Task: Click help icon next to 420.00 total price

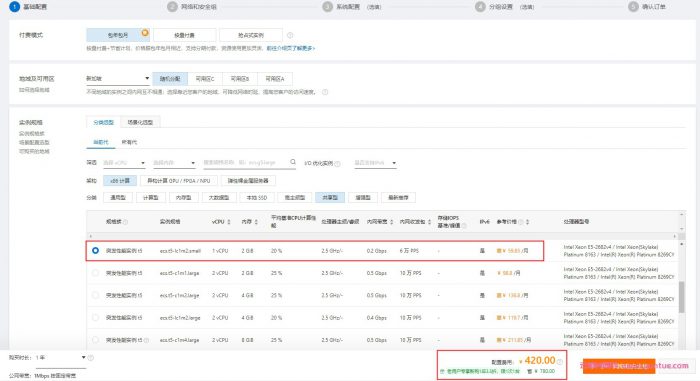Action: pyautogui.click(x=560, y=361)
